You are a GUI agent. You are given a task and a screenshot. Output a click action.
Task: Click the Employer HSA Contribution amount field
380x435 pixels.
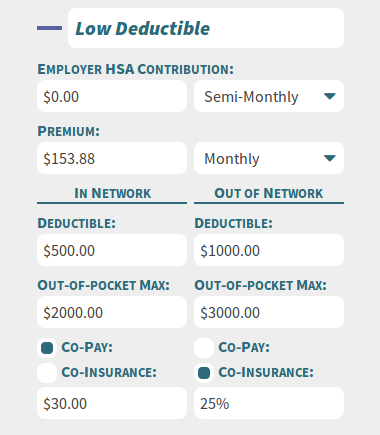(x=112, y=96)
